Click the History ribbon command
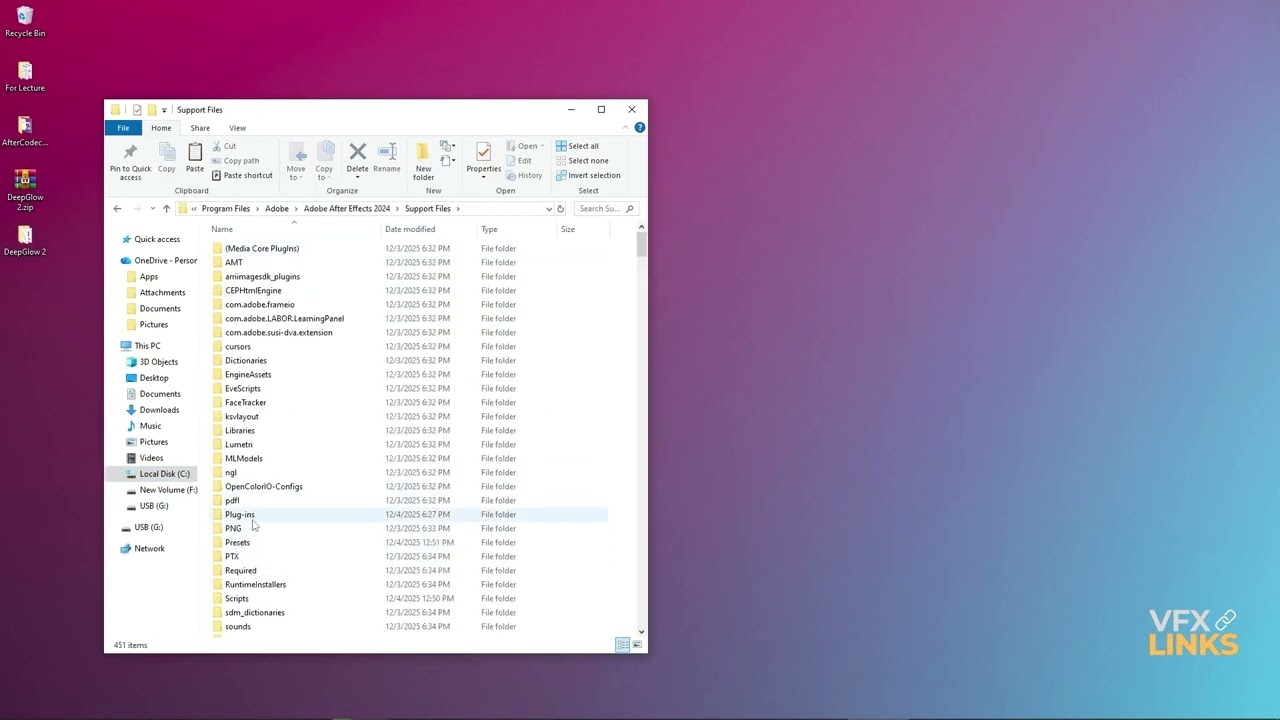Screen dimensions: 1280x720 pyautogui.click(x=524, y=175)
